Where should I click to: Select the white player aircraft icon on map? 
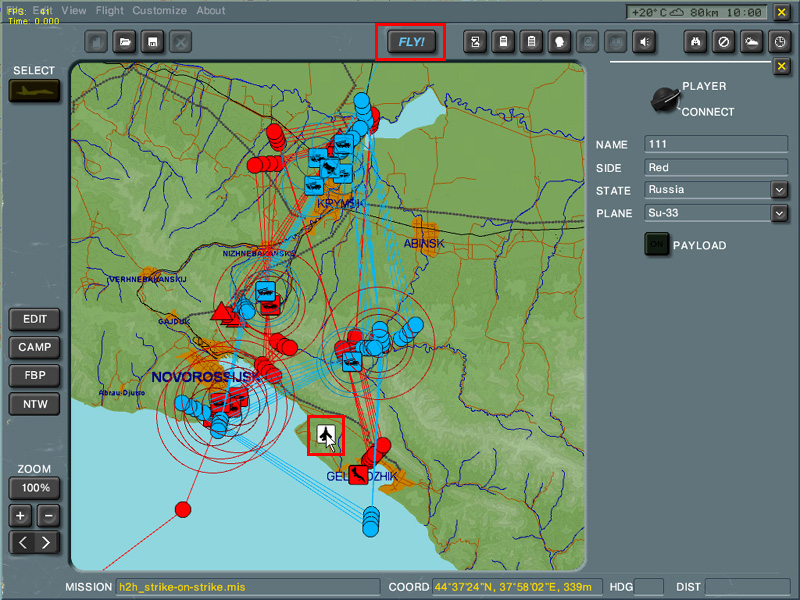point(326,434)
